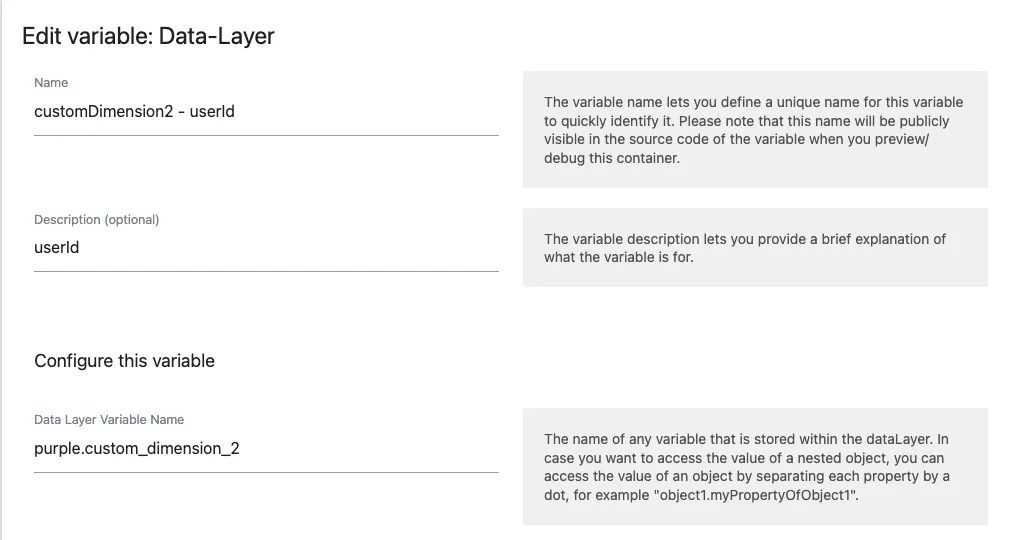Click the 'preview/ debug this container' help sentence

click(x=739, y=149)
